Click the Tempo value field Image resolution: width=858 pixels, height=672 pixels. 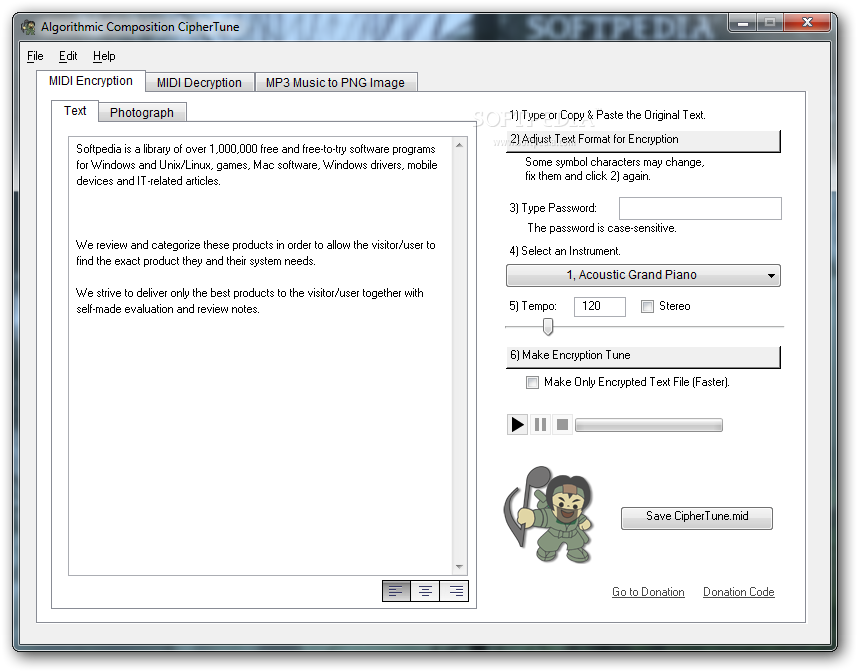(600, 306)
